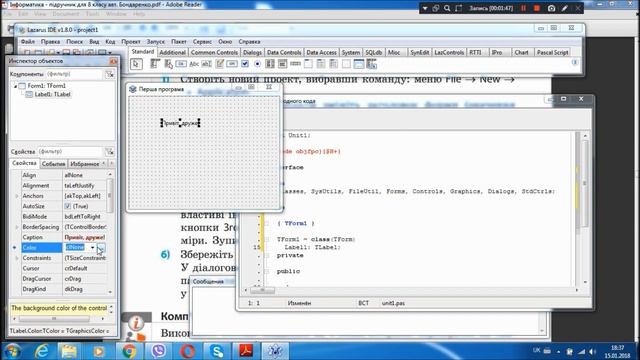This screenshot has width=640, height=360.
Task: Click the Color property ellipsis button
Action: pos(101,247)
